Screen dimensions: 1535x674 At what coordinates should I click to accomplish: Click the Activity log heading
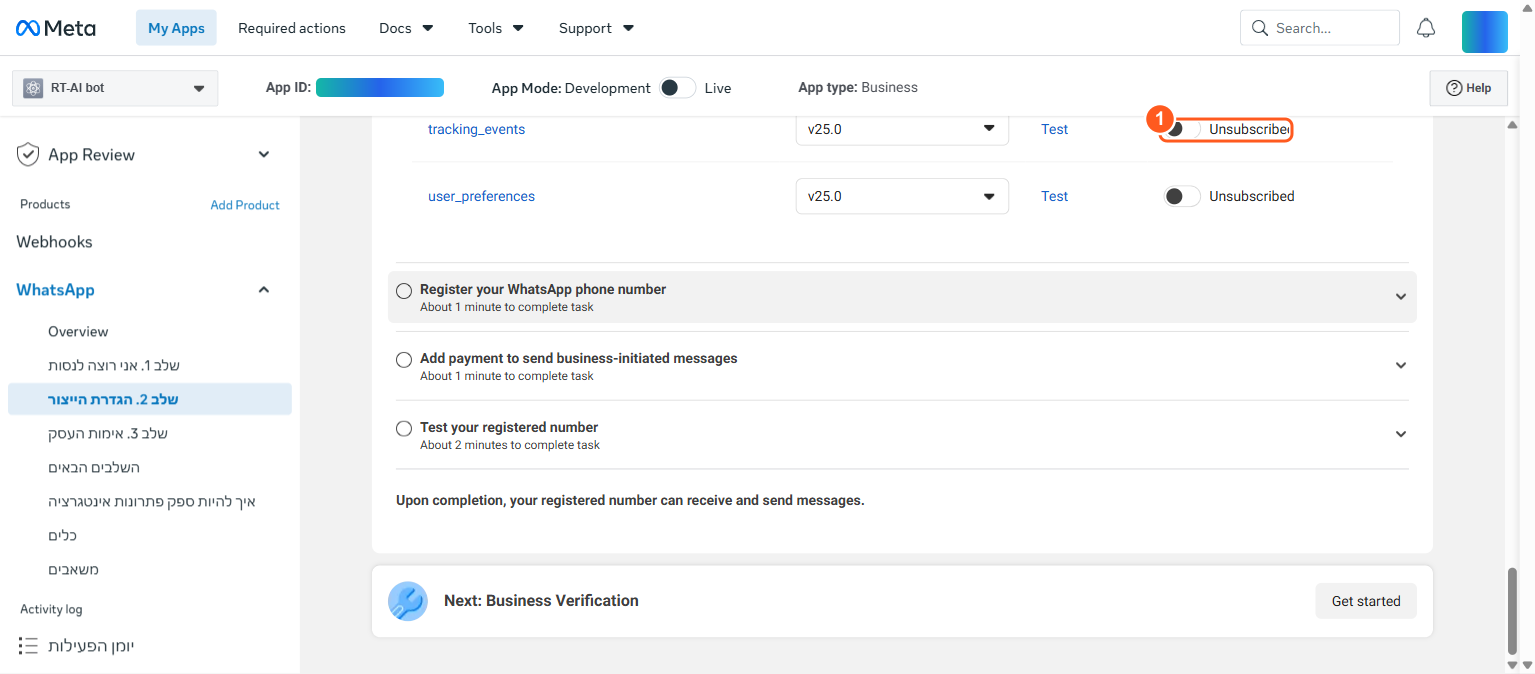click(51, 609)
